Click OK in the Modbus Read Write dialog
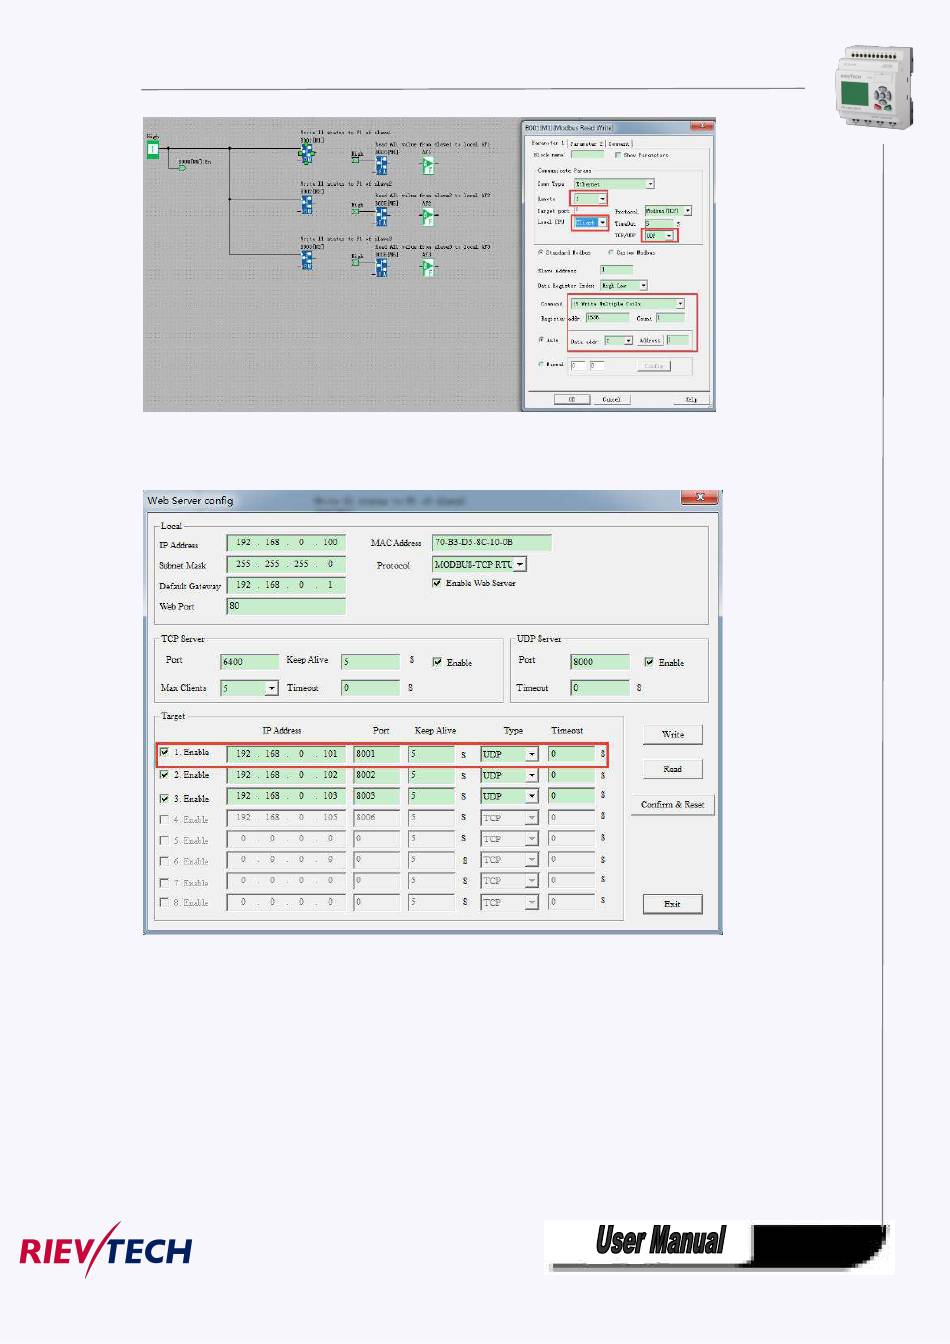Image resolution: width=950 pixels, height=1344 pixels. point(572,399)
